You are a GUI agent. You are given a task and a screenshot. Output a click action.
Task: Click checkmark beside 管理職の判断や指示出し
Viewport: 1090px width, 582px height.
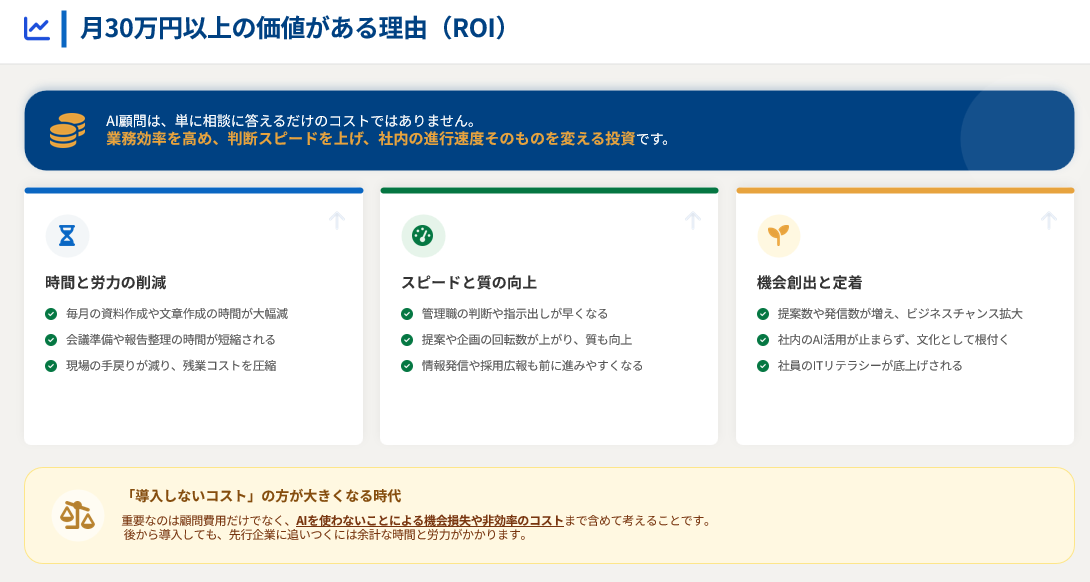[x=407, y=314]
